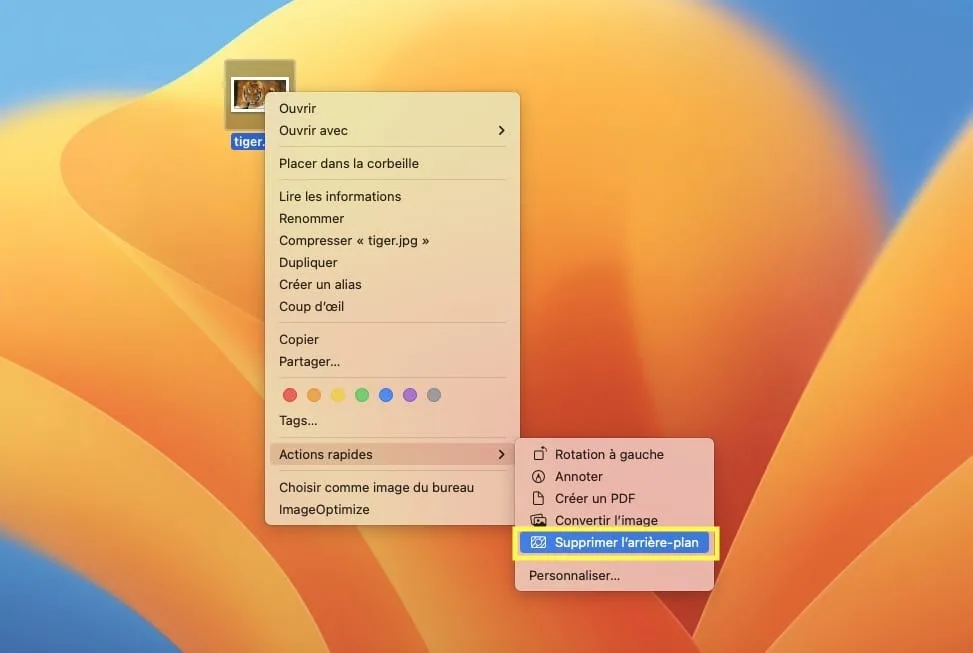The height and width of the screenshot is (653, 973).
Task: Expand the Actions rapides submenu
Action: pos(390,454)
